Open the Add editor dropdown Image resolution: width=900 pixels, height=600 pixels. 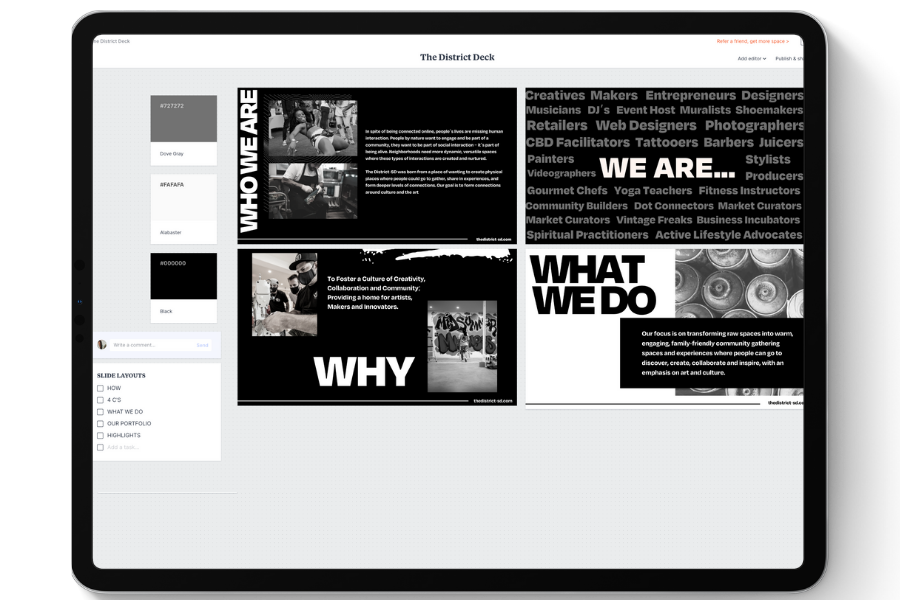(752, 59)
